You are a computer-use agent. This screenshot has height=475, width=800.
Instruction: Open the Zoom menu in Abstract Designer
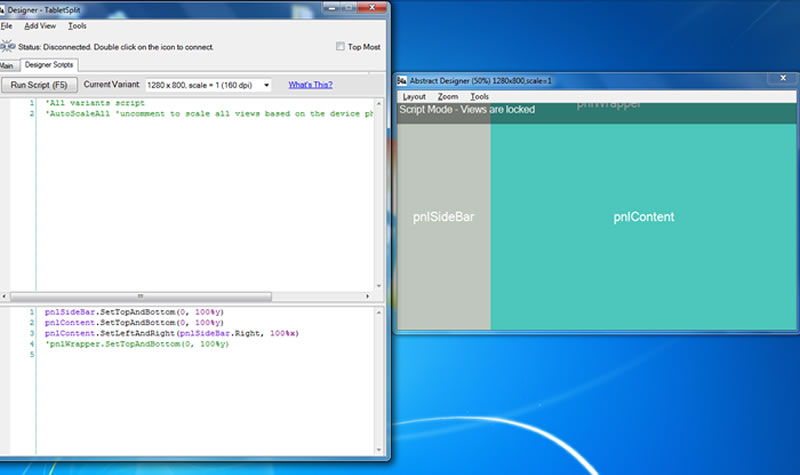448,96
